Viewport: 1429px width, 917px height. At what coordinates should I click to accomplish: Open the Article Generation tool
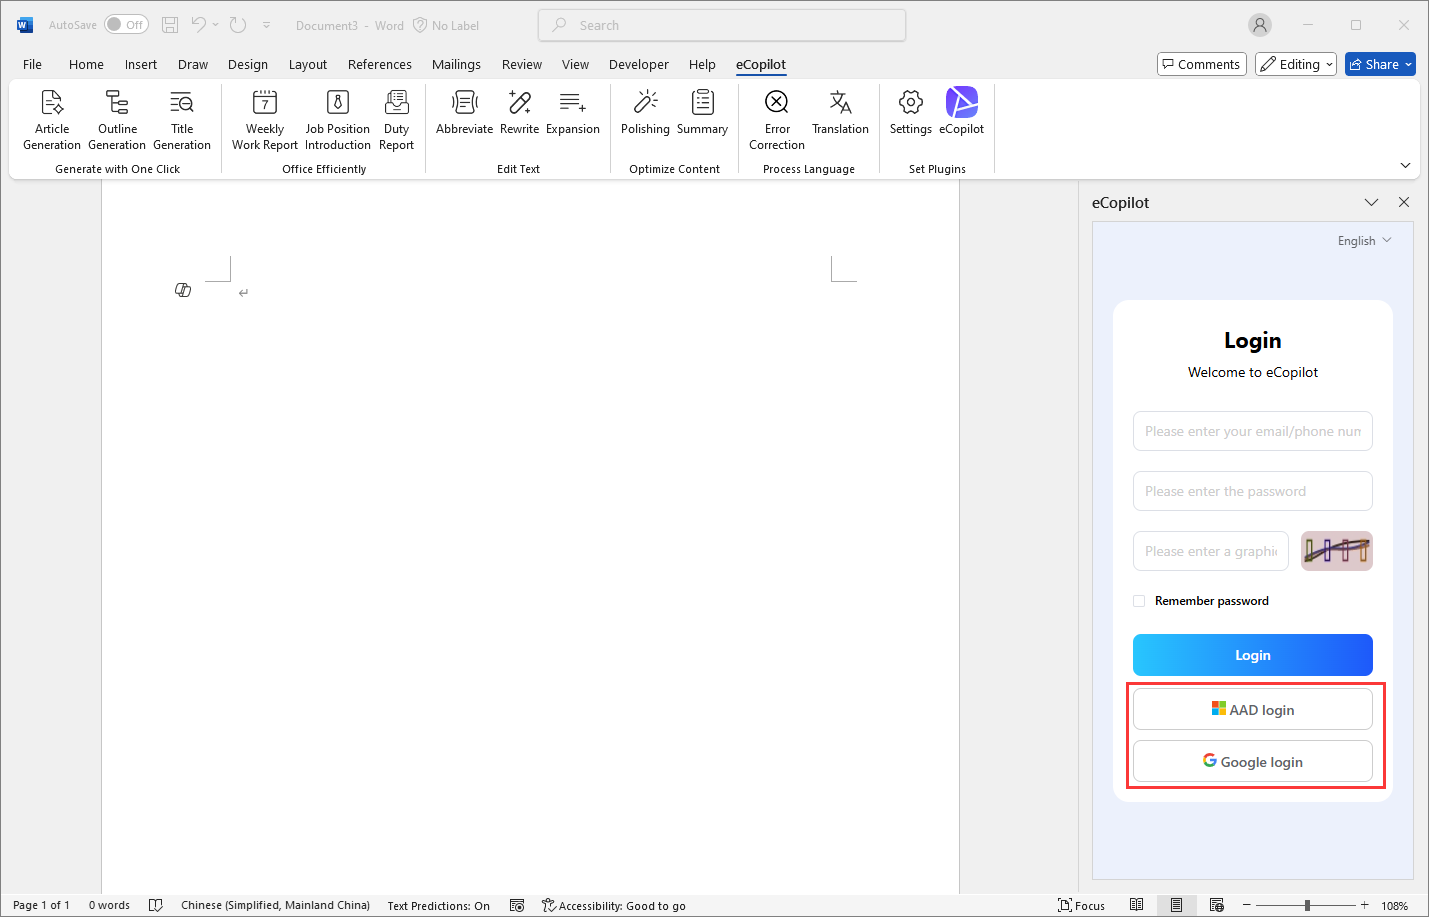[x=52, y=120]
